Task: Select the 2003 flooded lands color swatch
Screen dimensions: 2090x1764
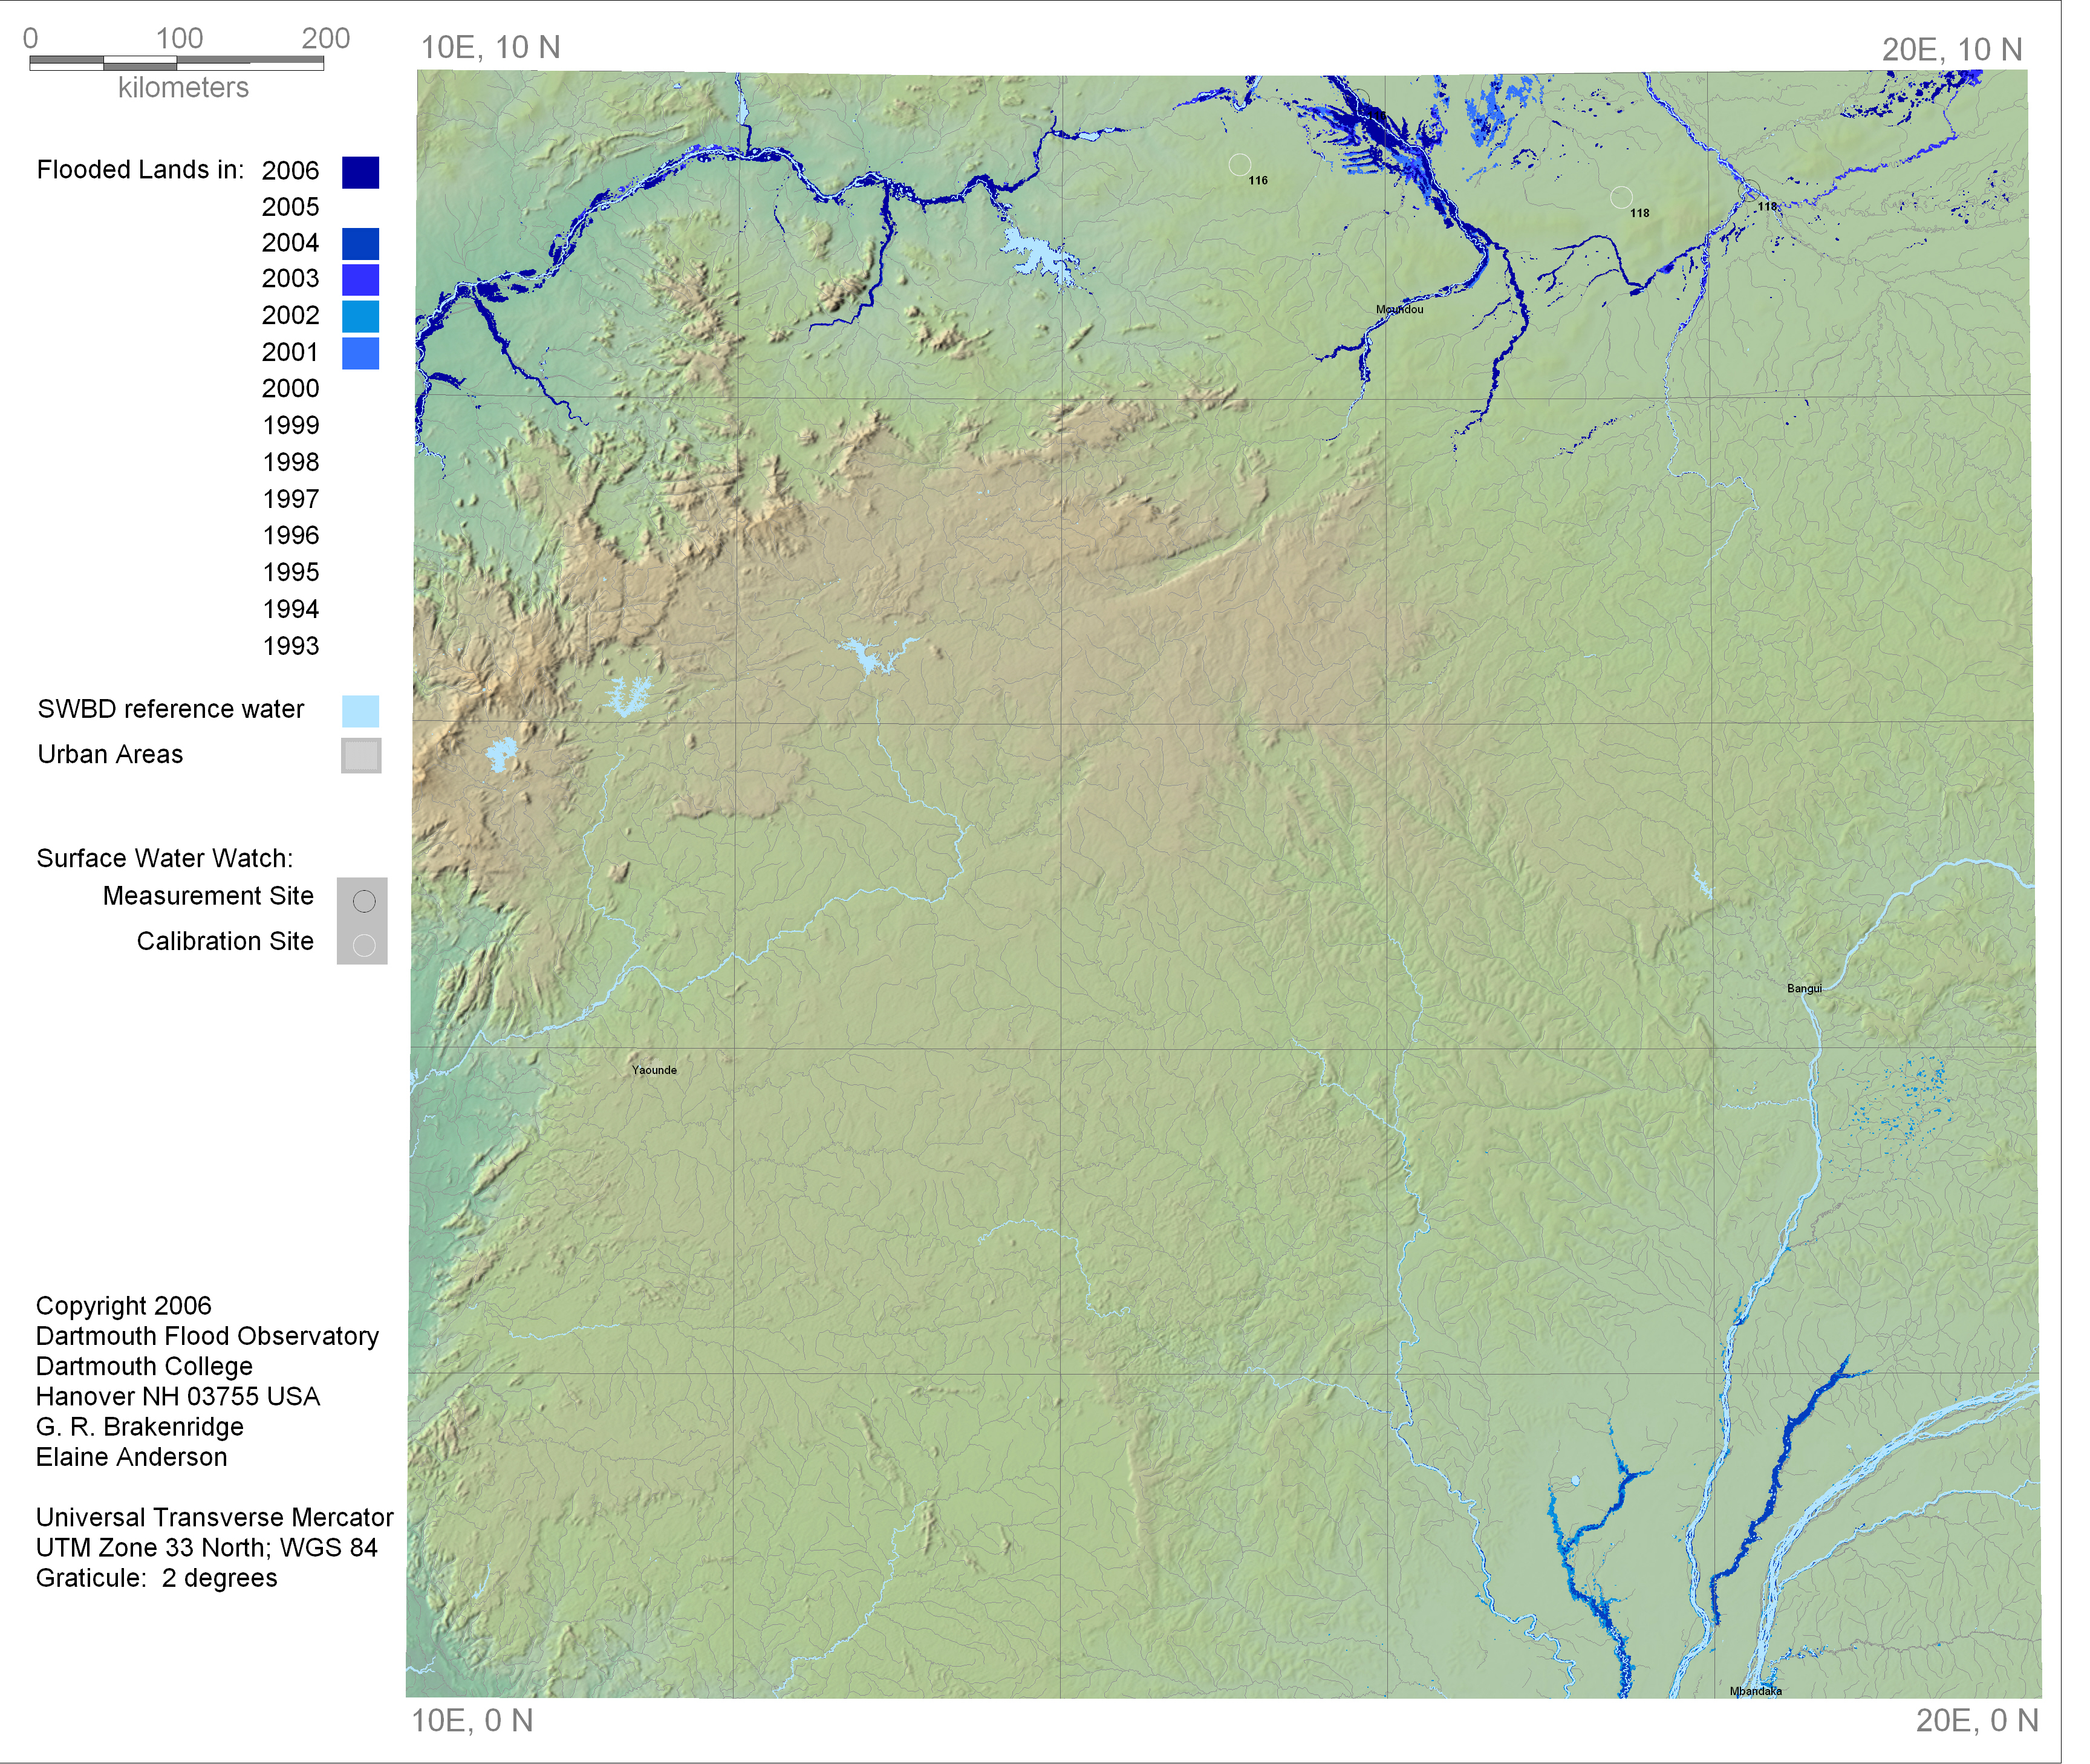Action: 361,279
